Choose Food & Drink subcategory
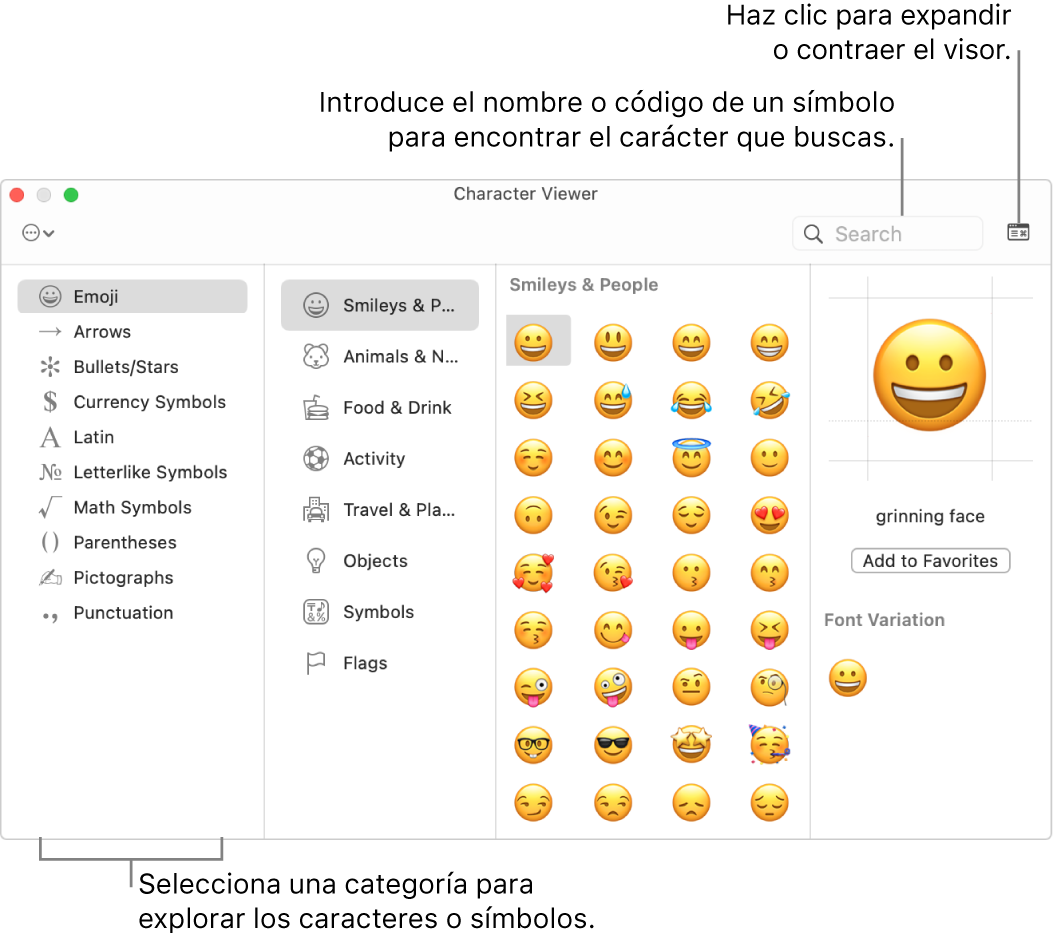Viewport: 1053px width, 942px height. (x=379, y=408)
